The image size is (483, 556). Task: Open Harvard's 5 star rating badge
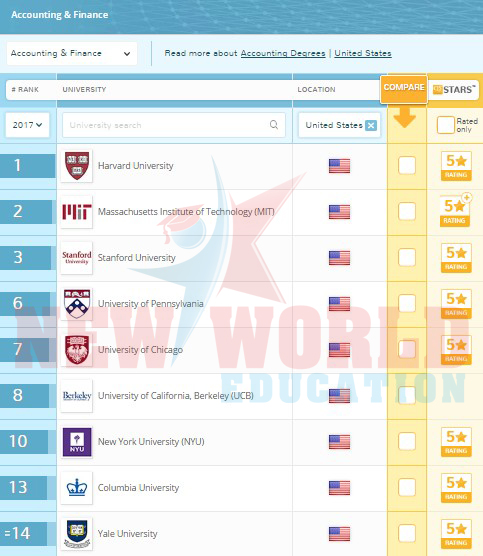pos(456,166)
